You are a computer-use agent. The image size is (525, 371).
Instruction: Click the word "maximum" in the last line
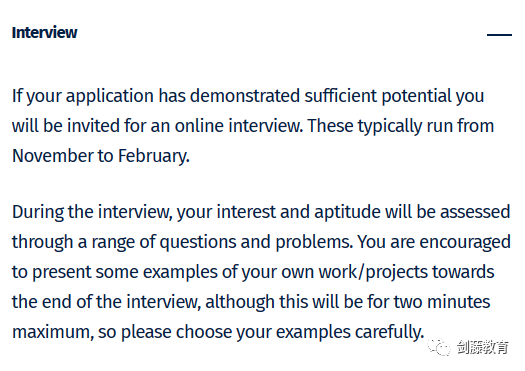pos(51,332)
